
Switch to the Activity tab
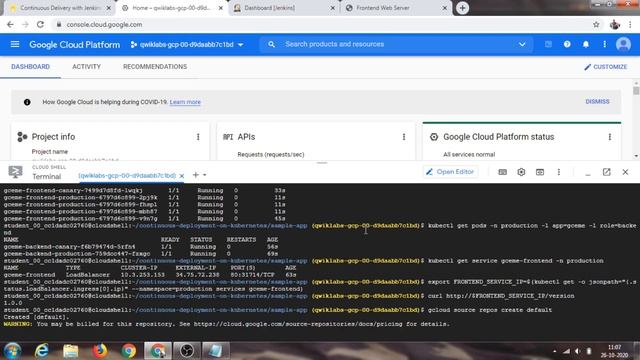pyautogui.click(x=86, y=67)
